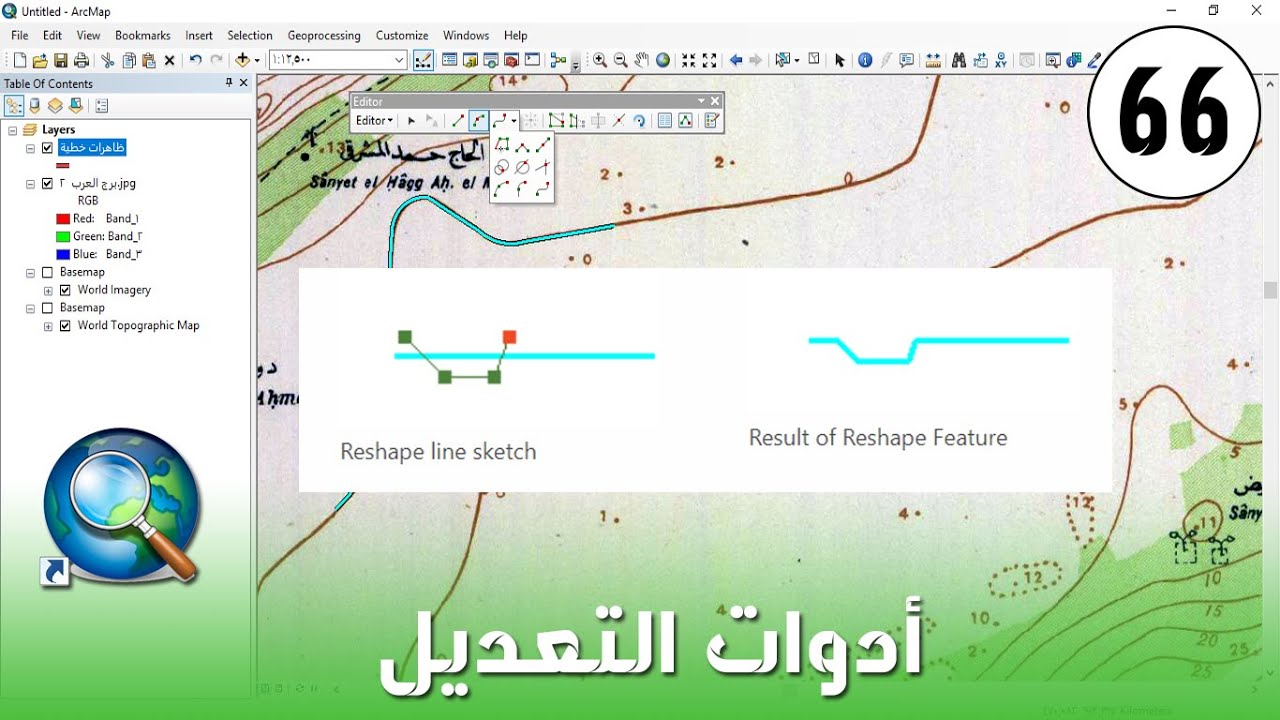1280x720 pixels.
Task: Open a map with the Open folder icon
Action: click(x=40, y=60)
